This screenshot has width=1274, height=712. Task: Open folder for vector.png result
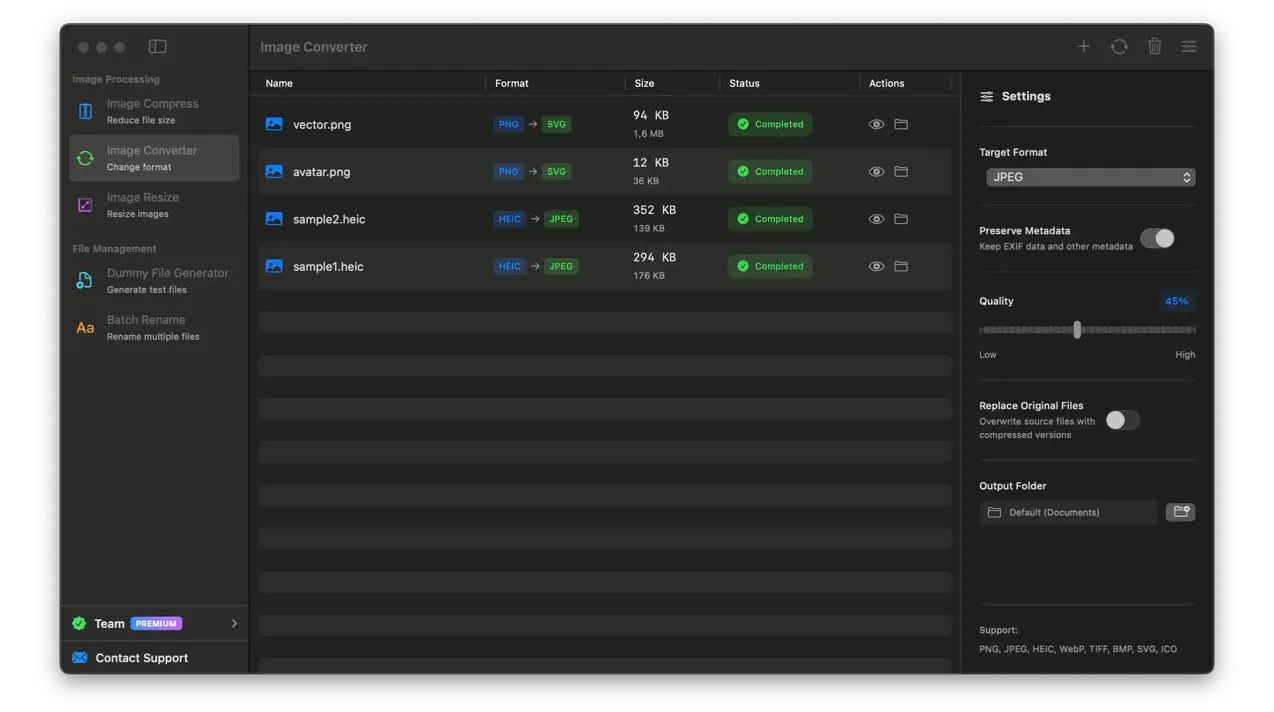click(901, 124)
